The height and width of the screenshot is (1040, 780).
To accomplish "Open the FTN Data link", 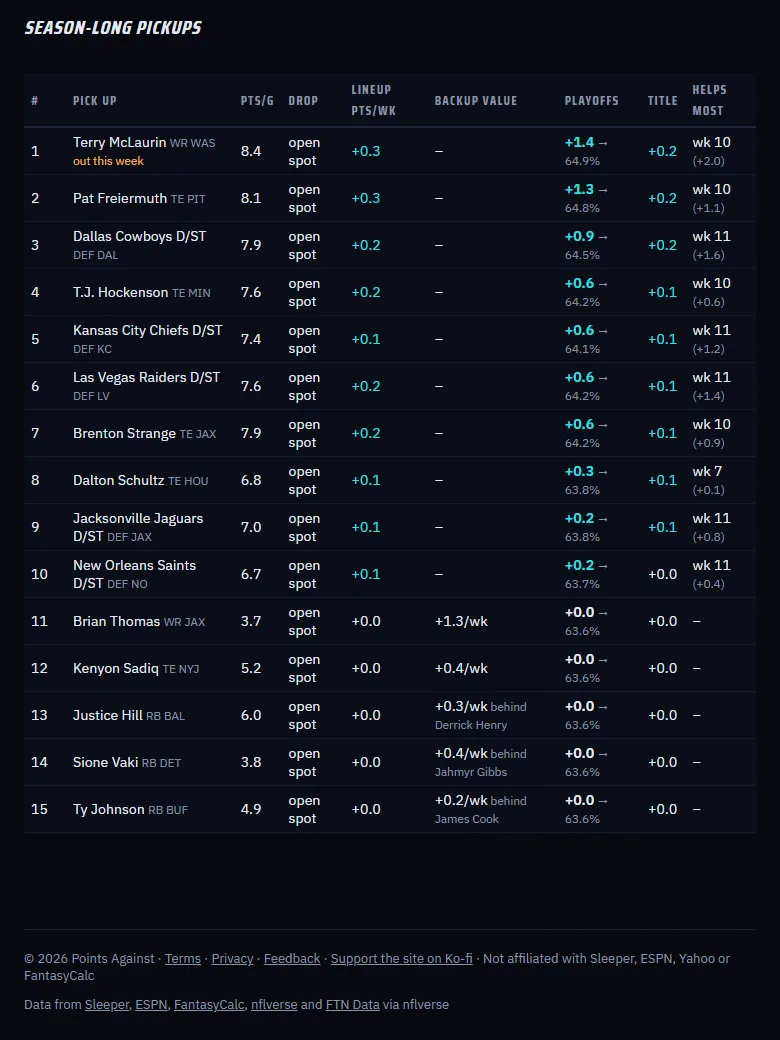I will pyautogui.click(x=352, y=1004).
